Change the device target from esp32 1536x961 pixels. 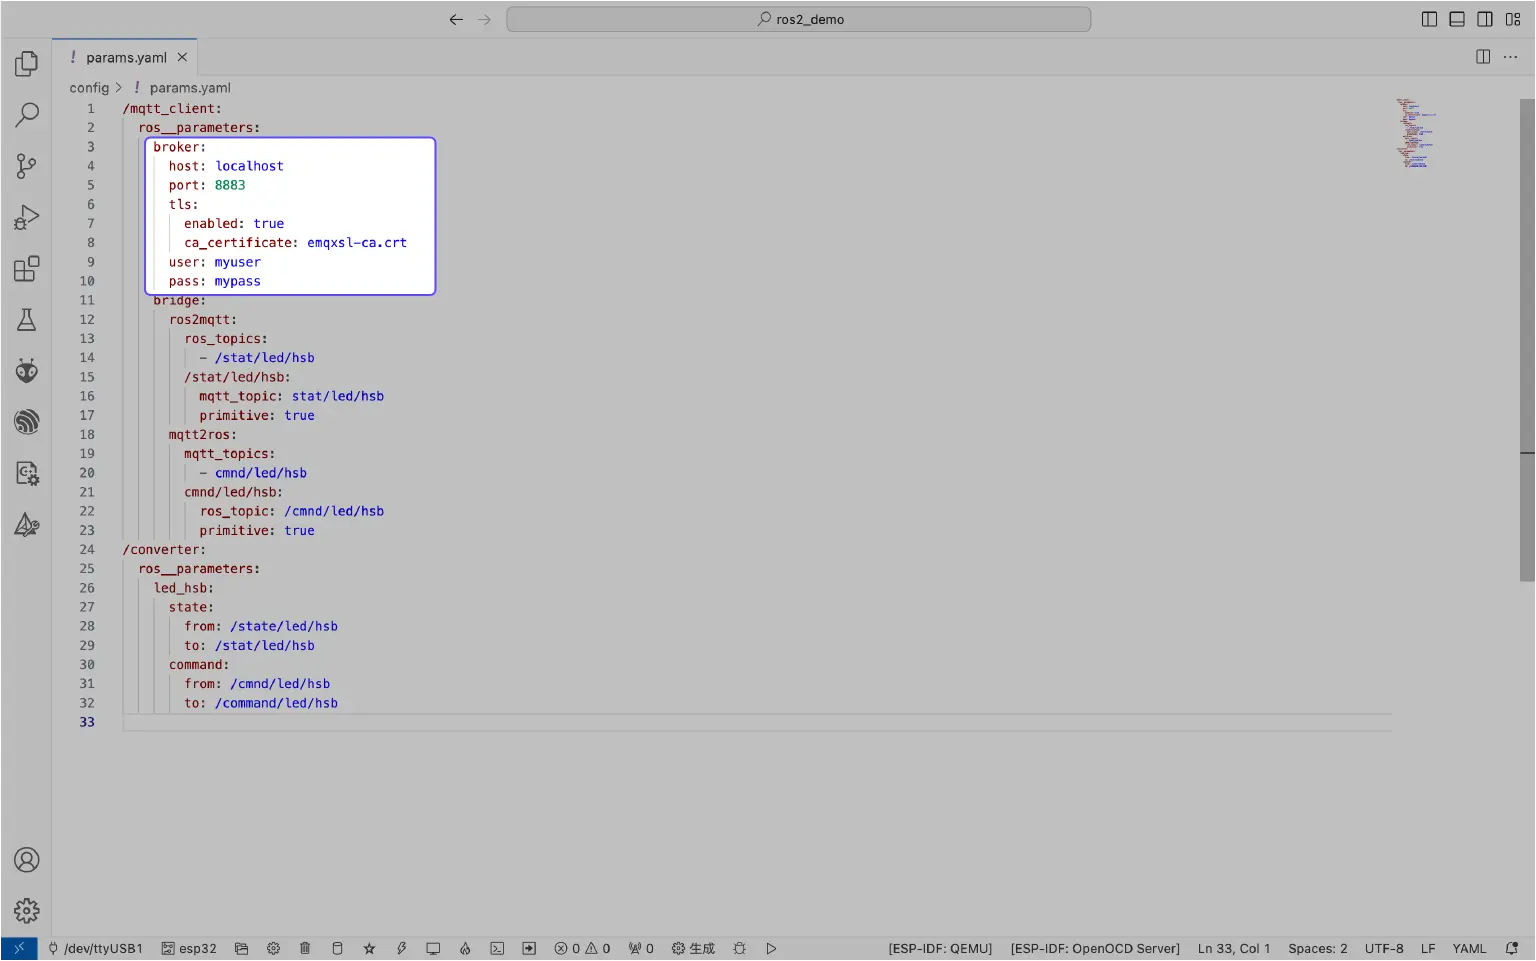pos(189,948)
